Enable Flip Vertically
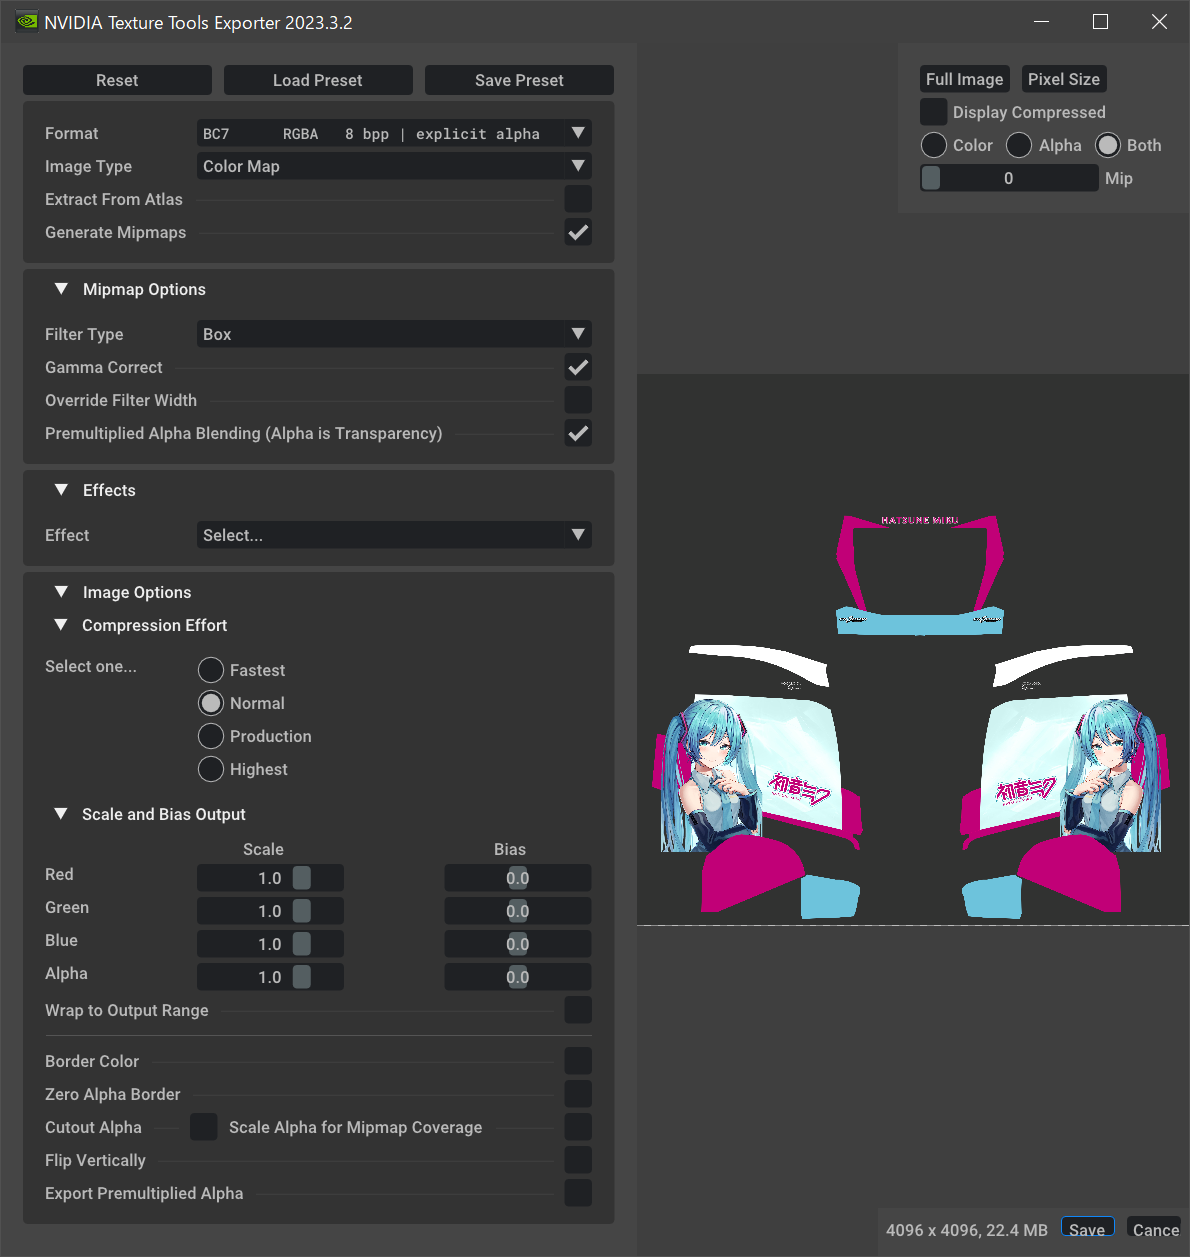 coord(578,1160)
